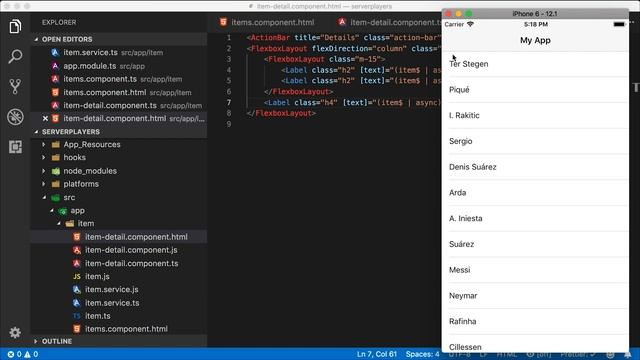Tap Arda in the simulator list
Image resolution: width=640 pixels, height=360 pixels.
point(535,193)
